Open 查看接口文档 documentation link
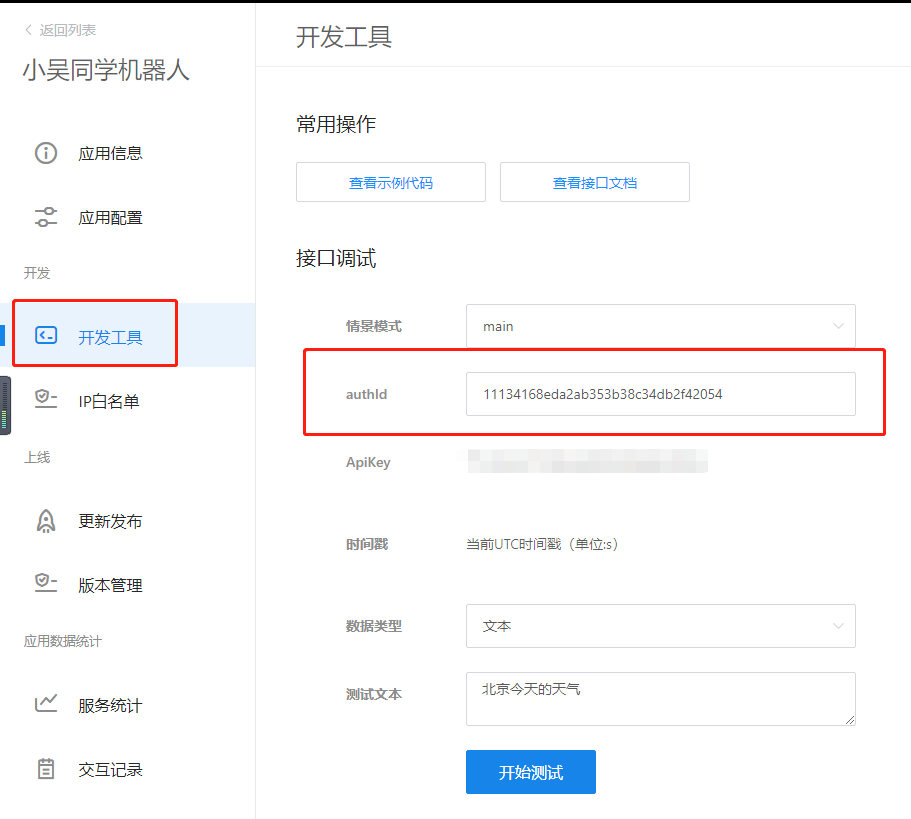 (594, 182)
